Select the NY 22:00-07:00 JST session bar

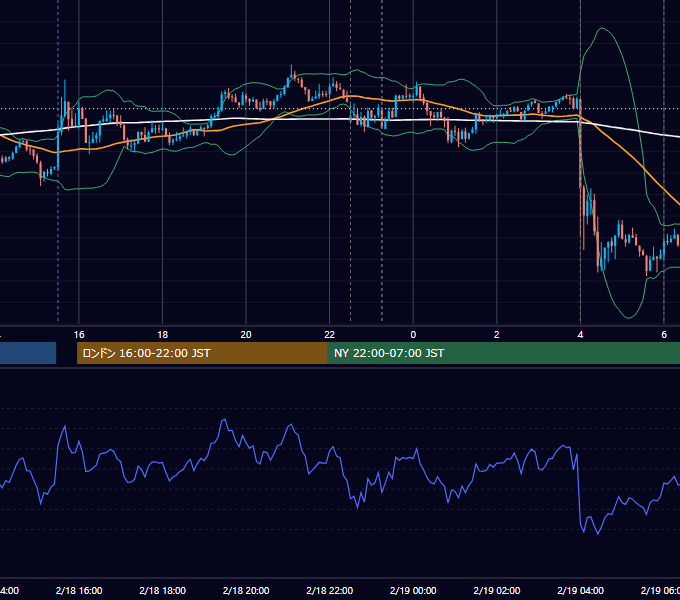click(x=503, y=353)
